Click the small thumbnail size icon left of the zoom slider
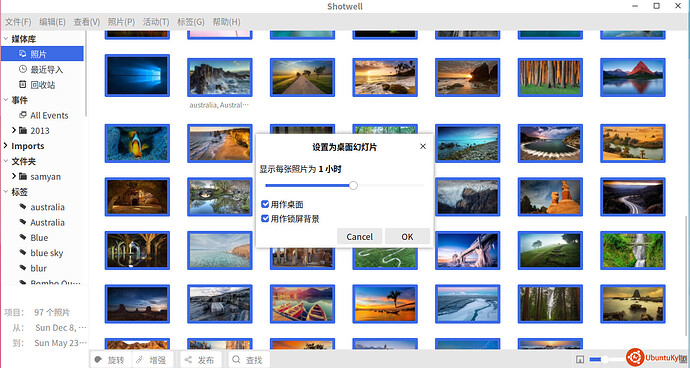Image resolution: width=690 pixels, height=368 pixels. (x=580, y=360)
